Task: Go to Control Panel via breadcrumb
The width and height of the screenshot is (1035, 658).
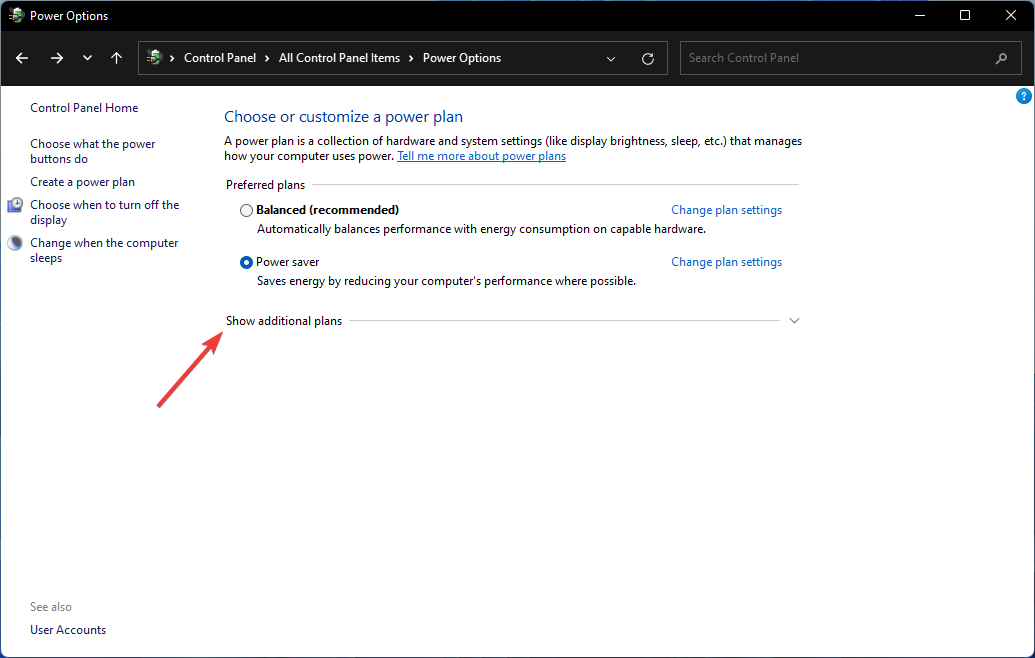Action: [221, 57]
